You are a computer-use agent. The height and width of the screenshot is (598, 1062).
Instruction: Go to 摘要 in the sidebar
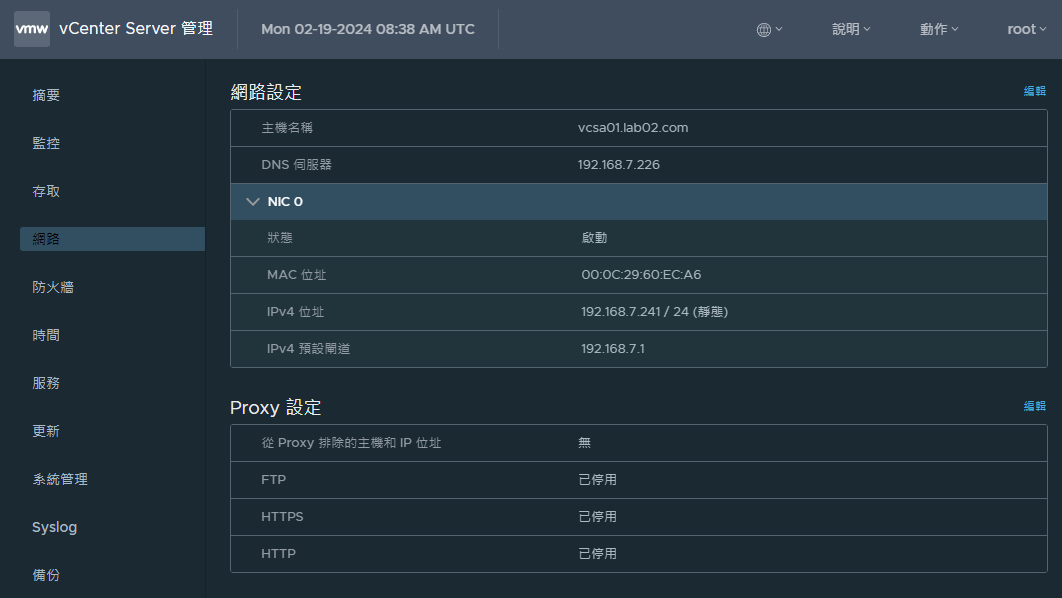coord(46,95)
